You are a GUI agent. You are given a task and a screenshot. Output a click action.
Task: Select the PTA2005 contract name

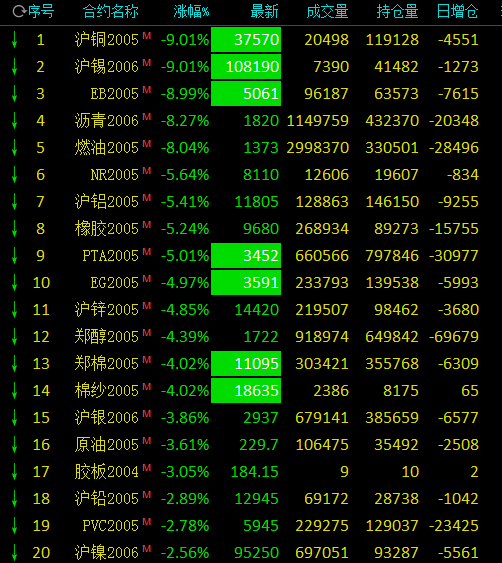[x=111, y=256]
